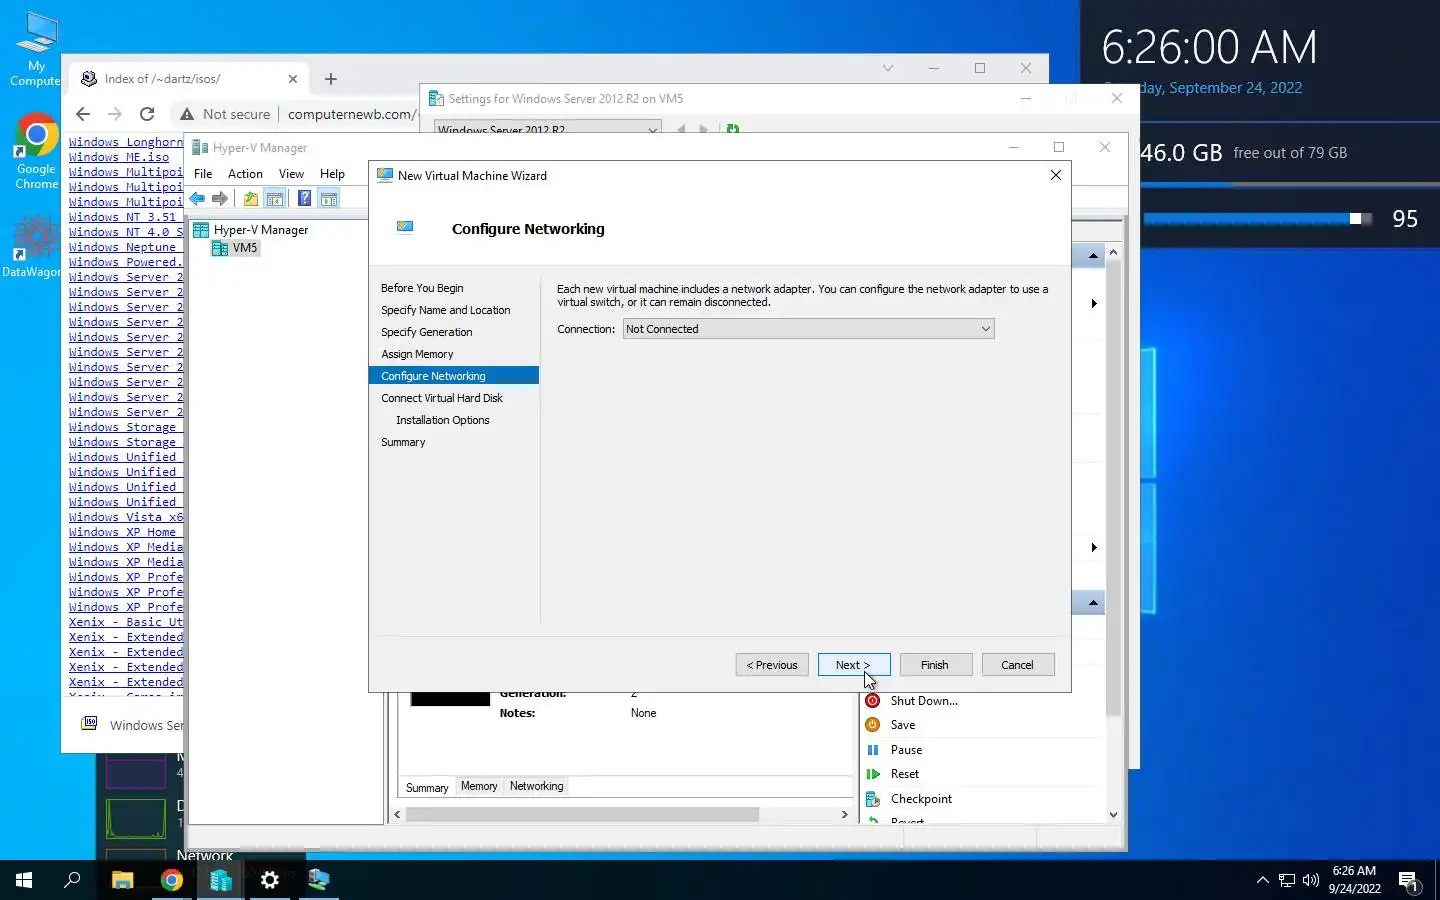Open a new Chrome tab with plus button
1440x900 pixels.
pos(331,79)
